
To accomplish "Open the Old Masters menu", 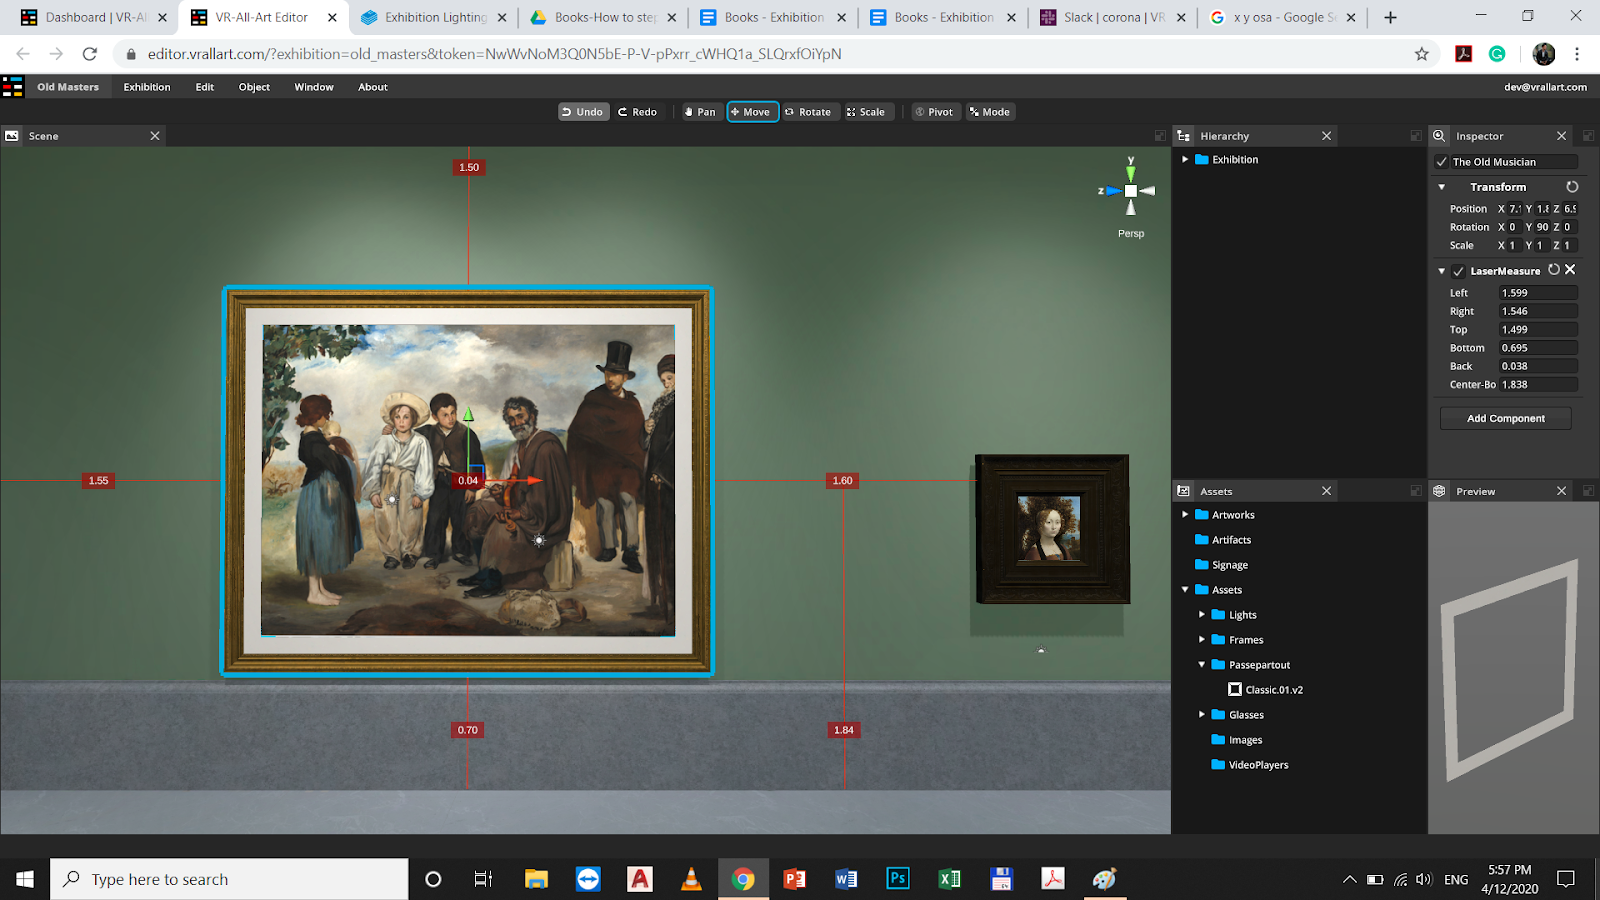I will (68, 87).
